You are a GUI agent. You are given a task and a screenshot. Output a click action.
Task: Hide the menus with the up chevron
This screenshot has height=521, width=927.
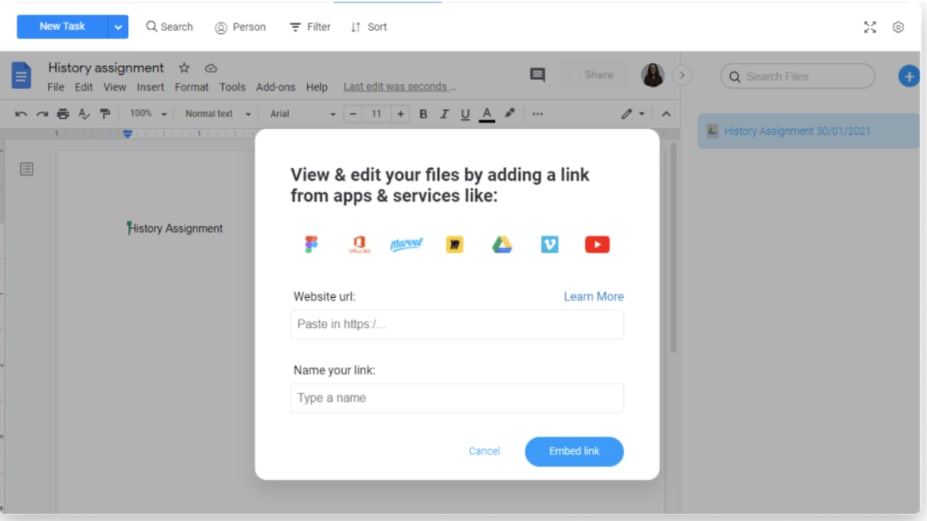[x=666, y=114]
